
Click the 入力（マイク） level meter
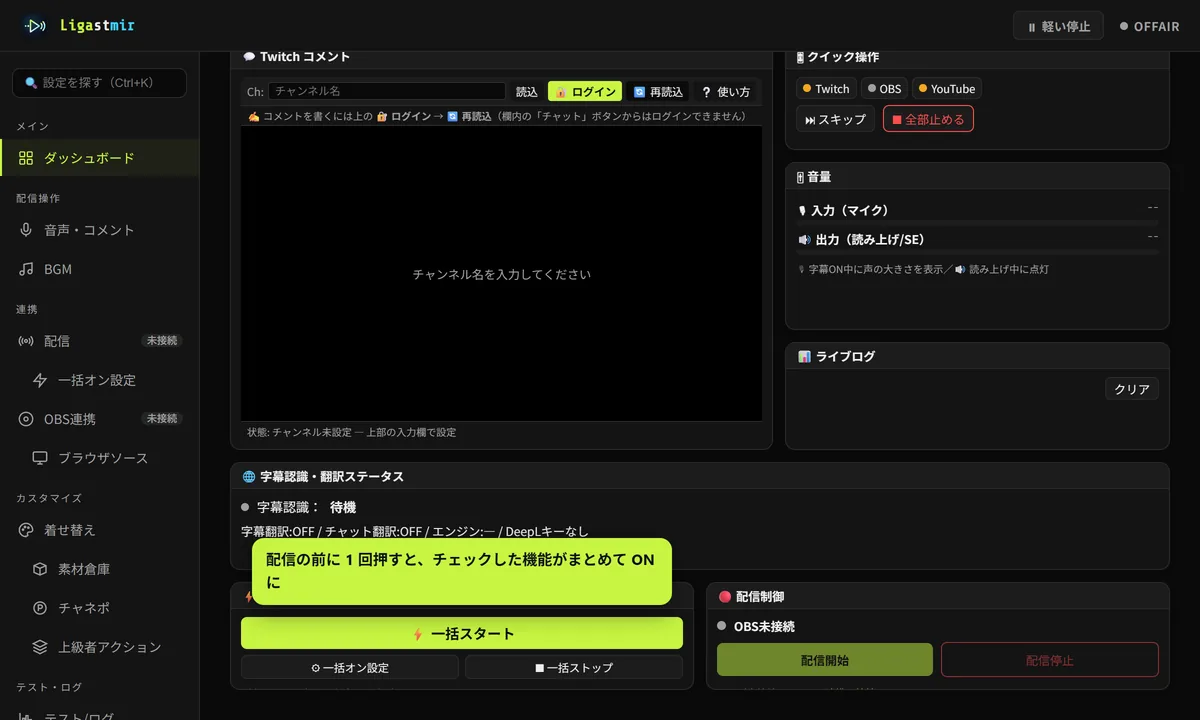point(977,222)
